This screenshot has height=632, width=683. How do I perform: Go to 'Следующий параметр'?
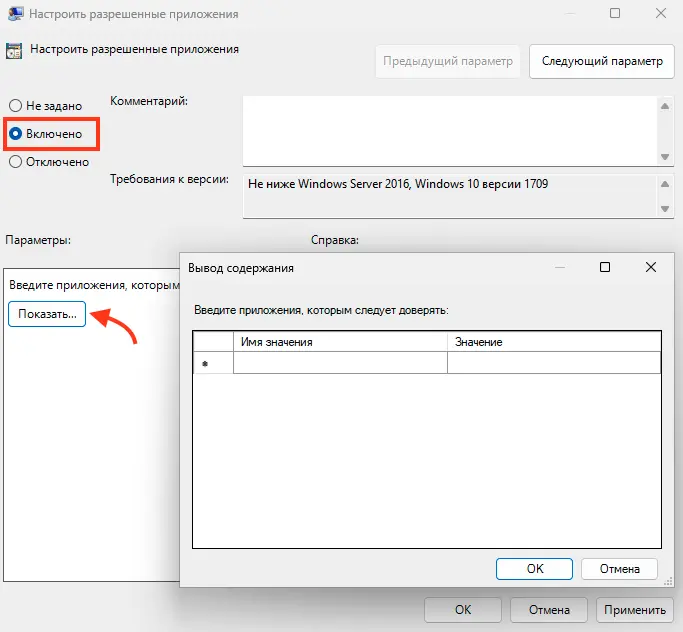point(601,61)
